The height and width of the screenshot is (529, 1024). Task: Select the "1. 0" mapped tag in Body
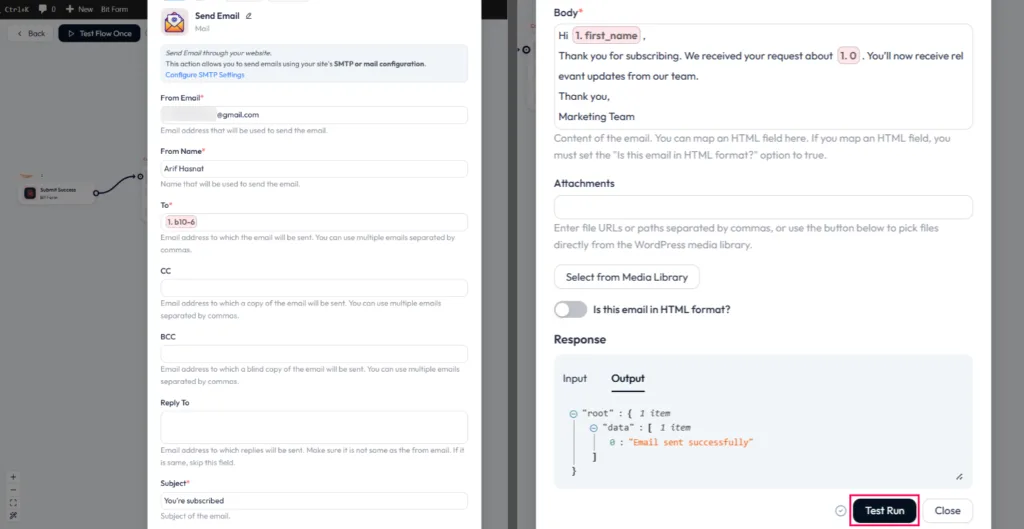(848, 56)
